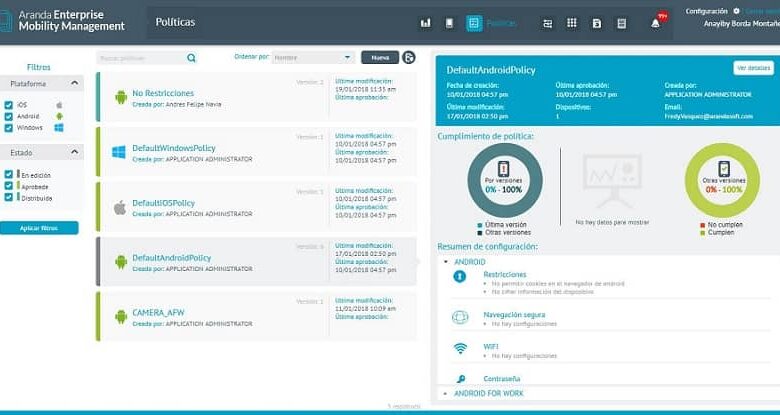This screenshot has width=780, height=415.
Task: Click the Nueva button
Action: (x=380, y=58)
